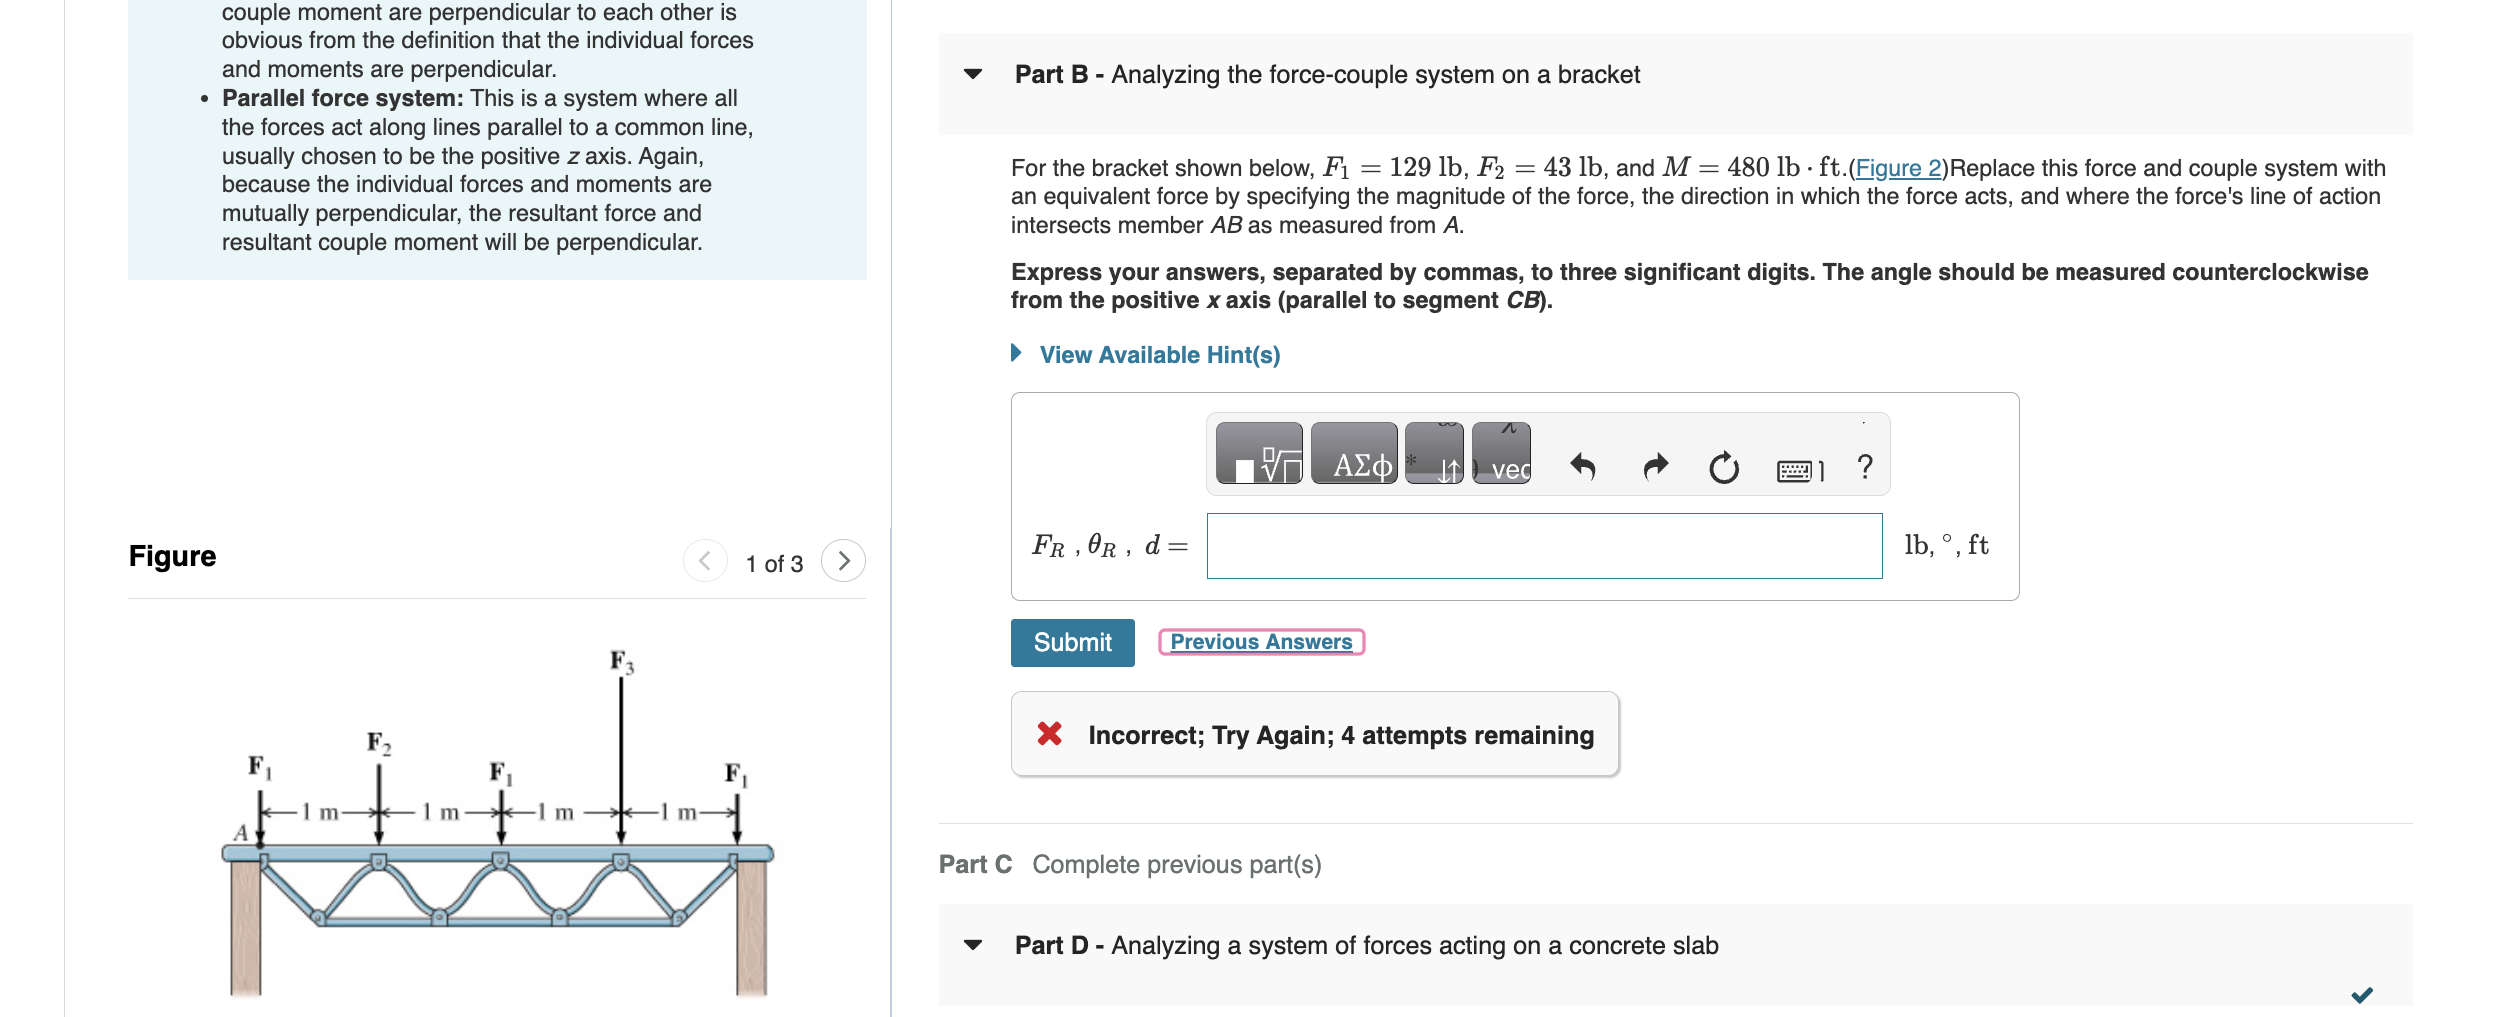Click the redo arrow in answer toolbar

tap(1655, 465)
